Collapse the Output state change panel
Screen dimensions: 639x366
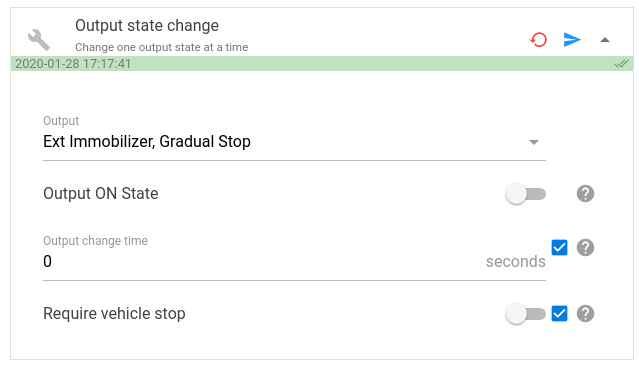(605, 40)
